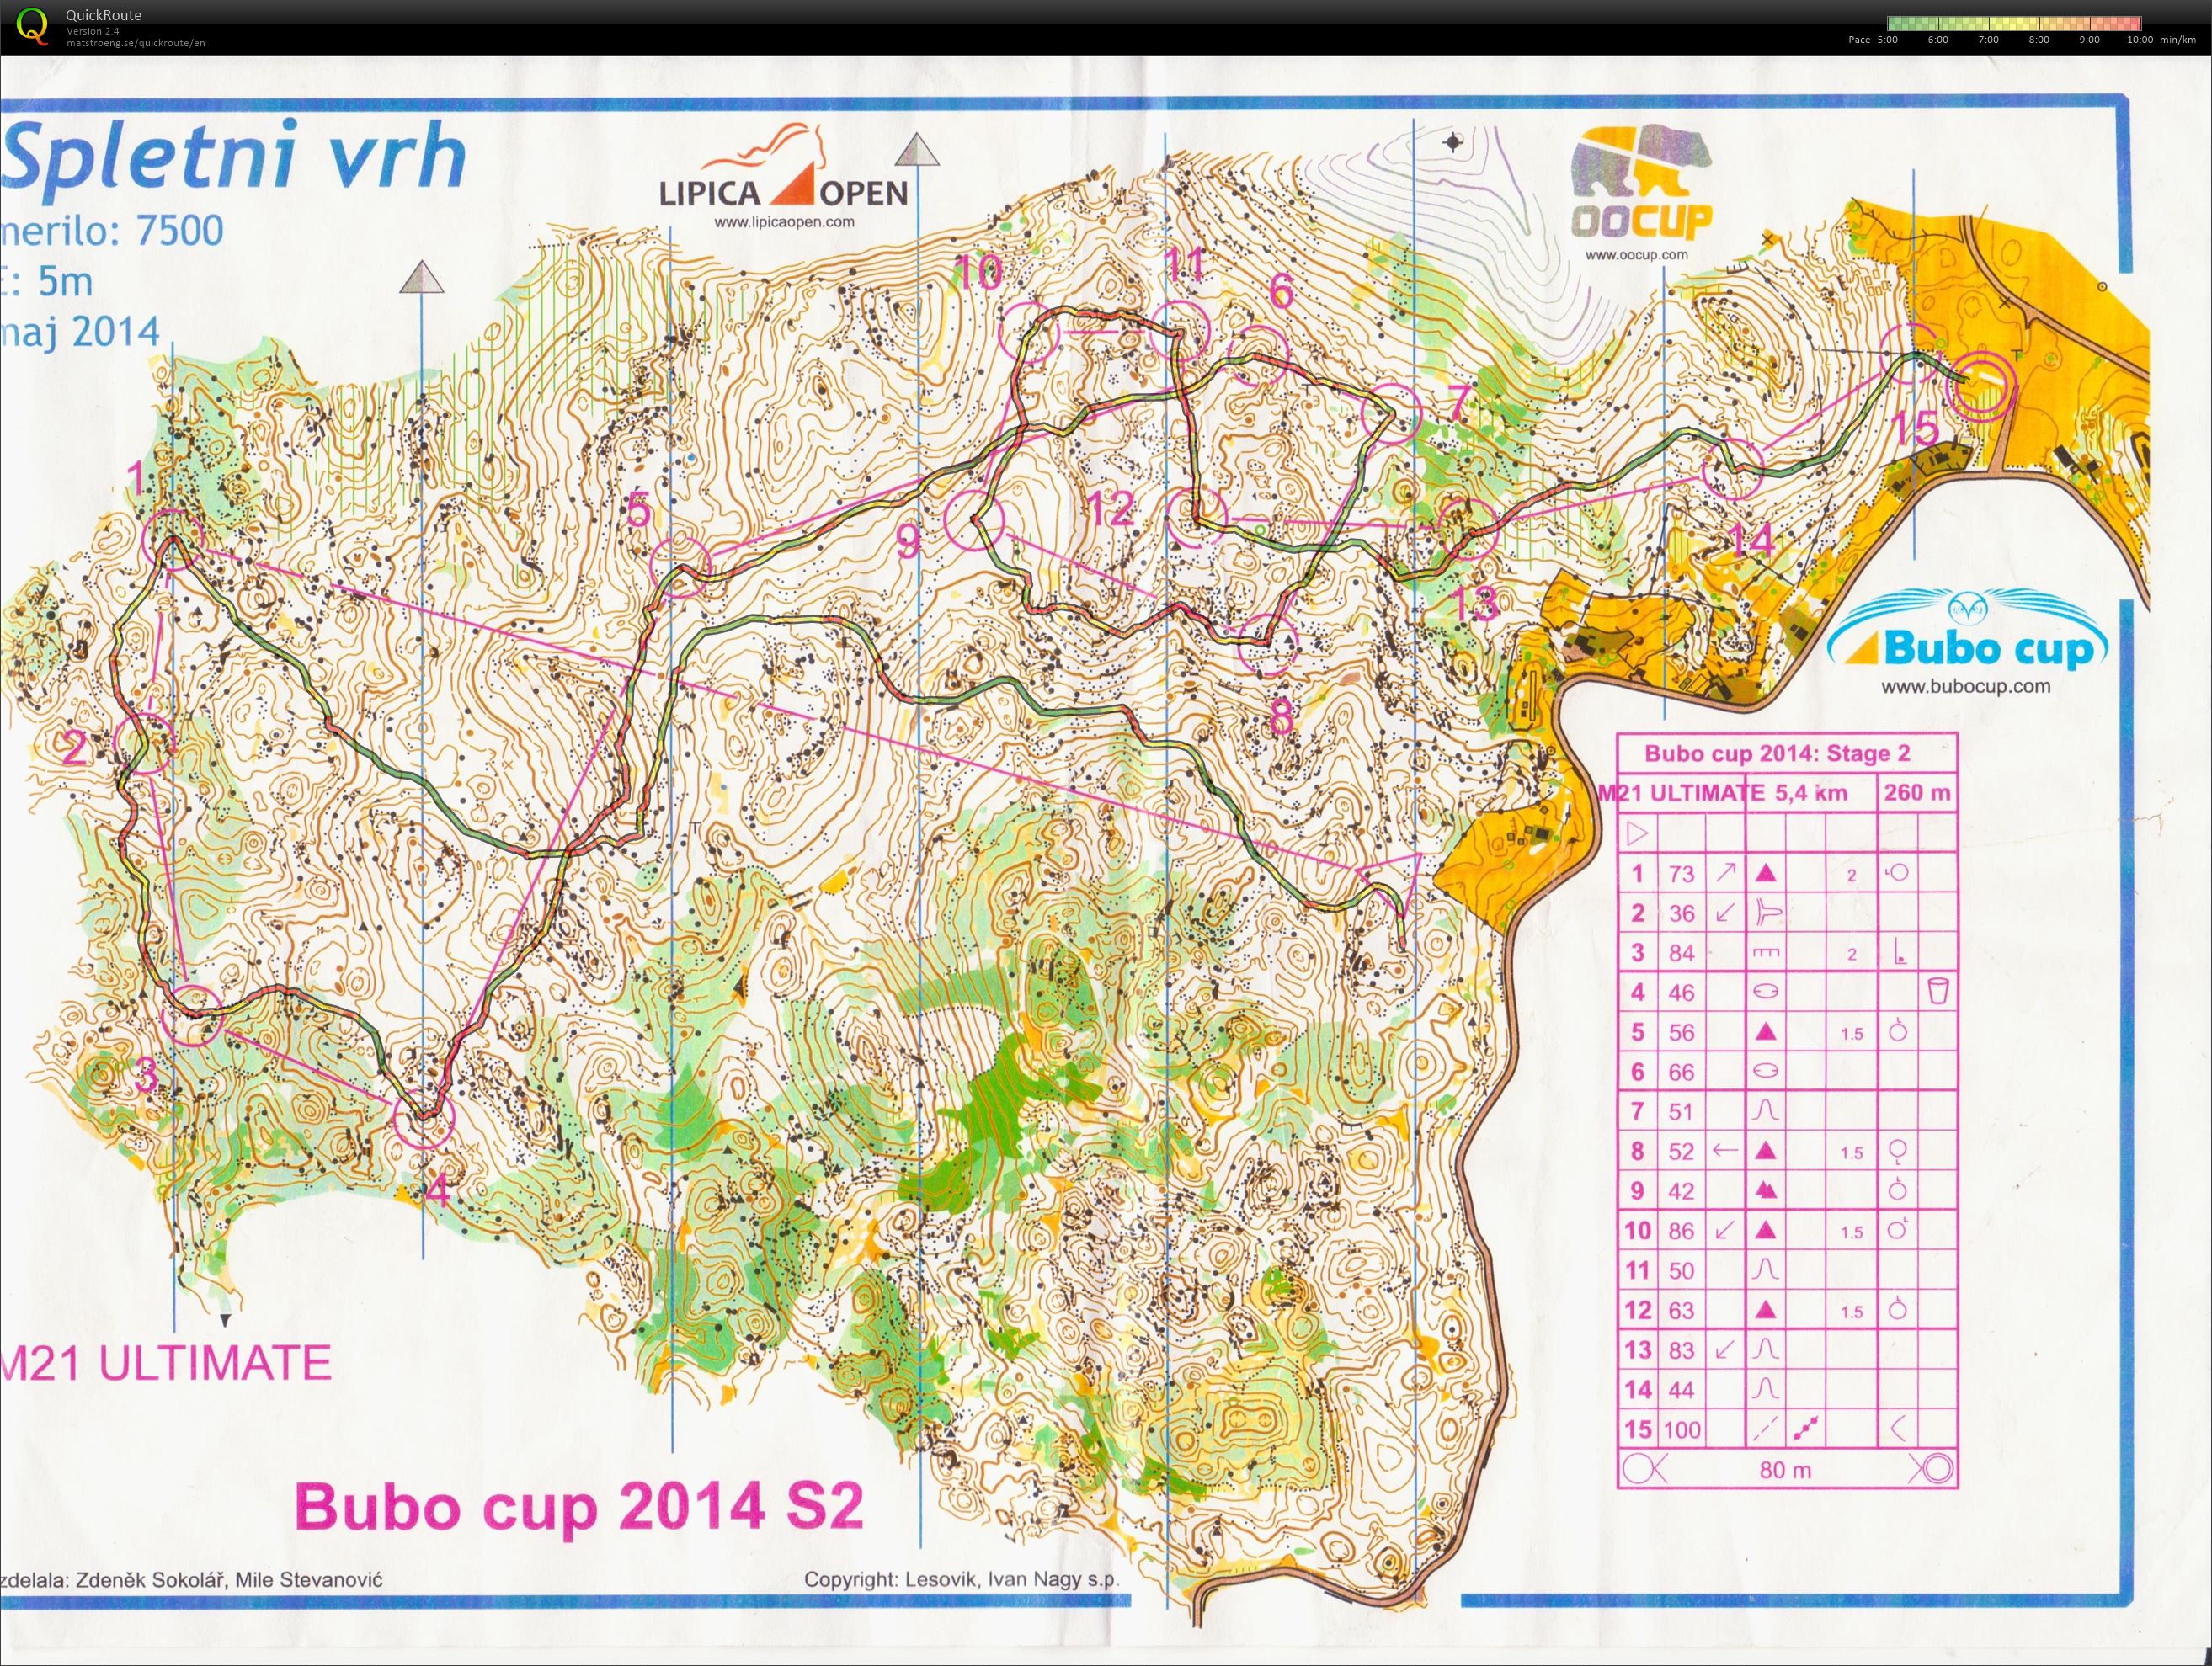The height and width of the screenshot is (1666, 2212).
Task: Click the Spletni vrh map title
Action: click(235, 155)
